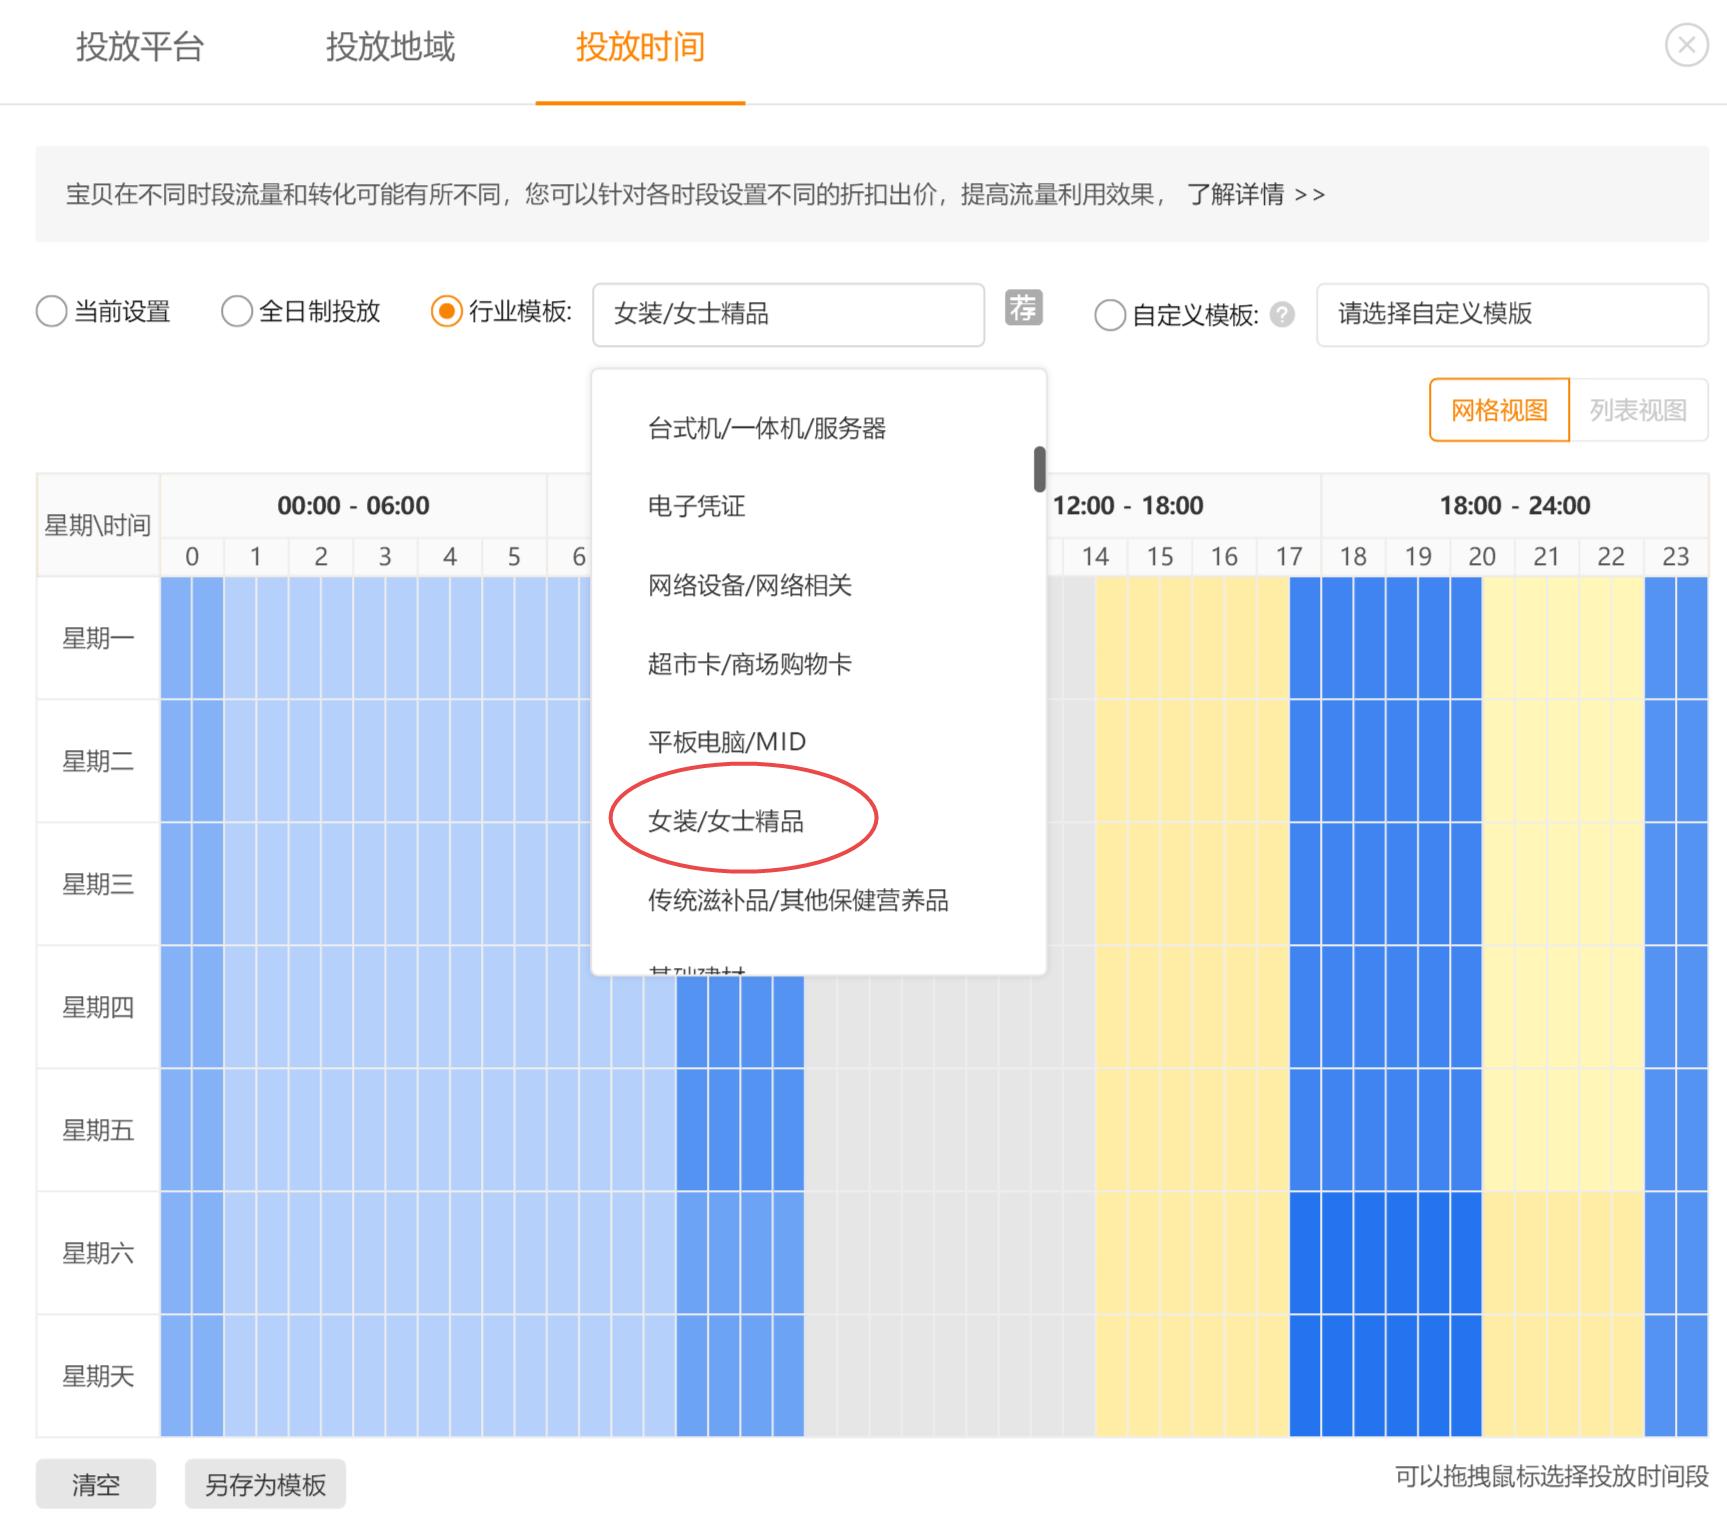Viewport: 1727px width, 1517px height.
Task: Click a time cell in the 星期一 row
Action: pos(320,638)
